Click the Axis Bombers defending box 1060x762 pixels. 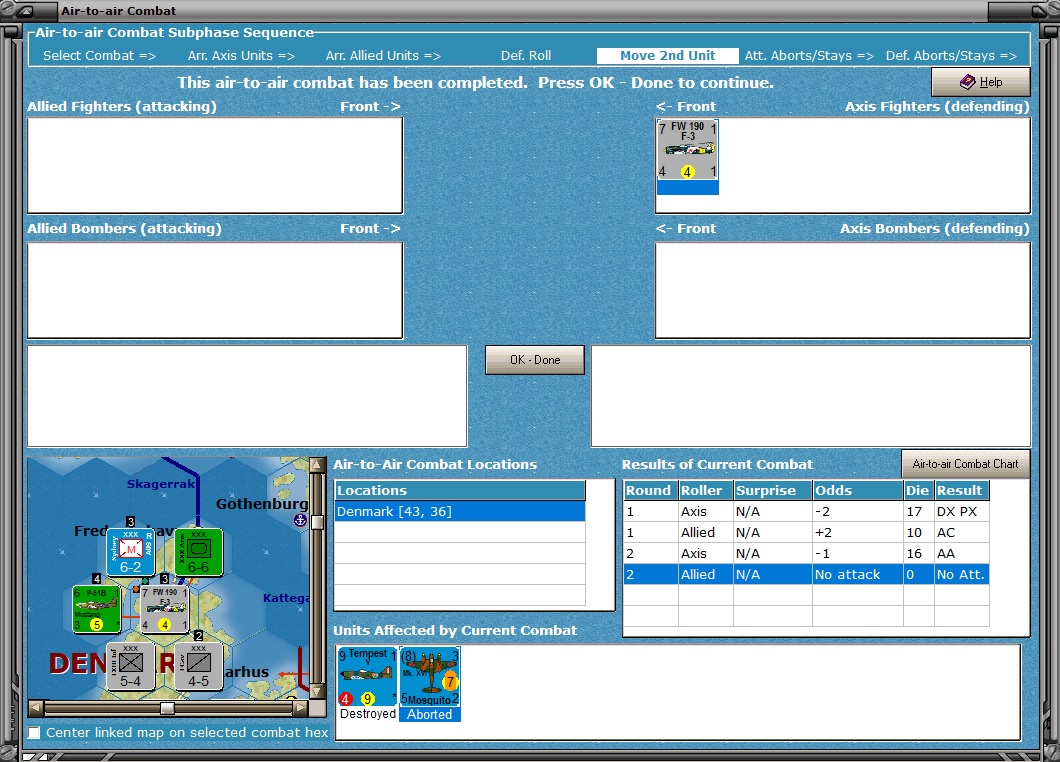click(843, 290)
